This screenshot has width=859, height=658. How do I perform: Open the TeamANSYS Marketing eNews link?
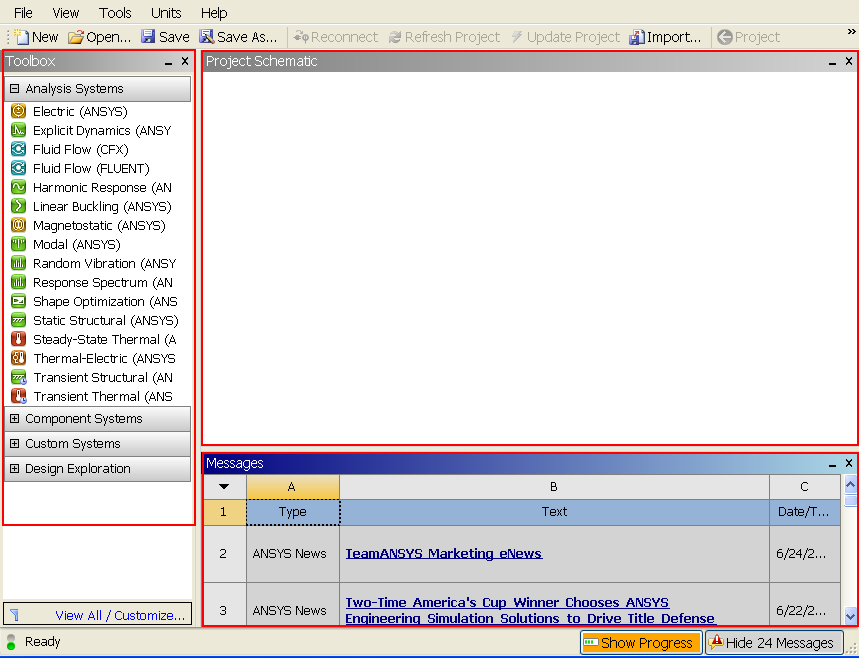coord(444,553)
